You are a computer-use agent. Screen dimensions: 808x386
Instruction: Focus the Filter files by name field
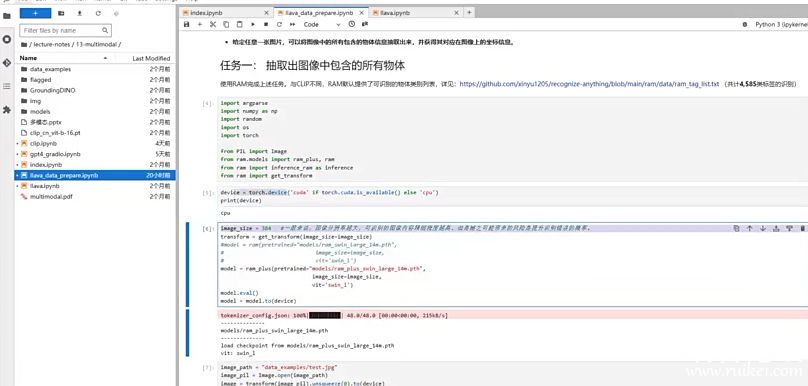point(65,30)
